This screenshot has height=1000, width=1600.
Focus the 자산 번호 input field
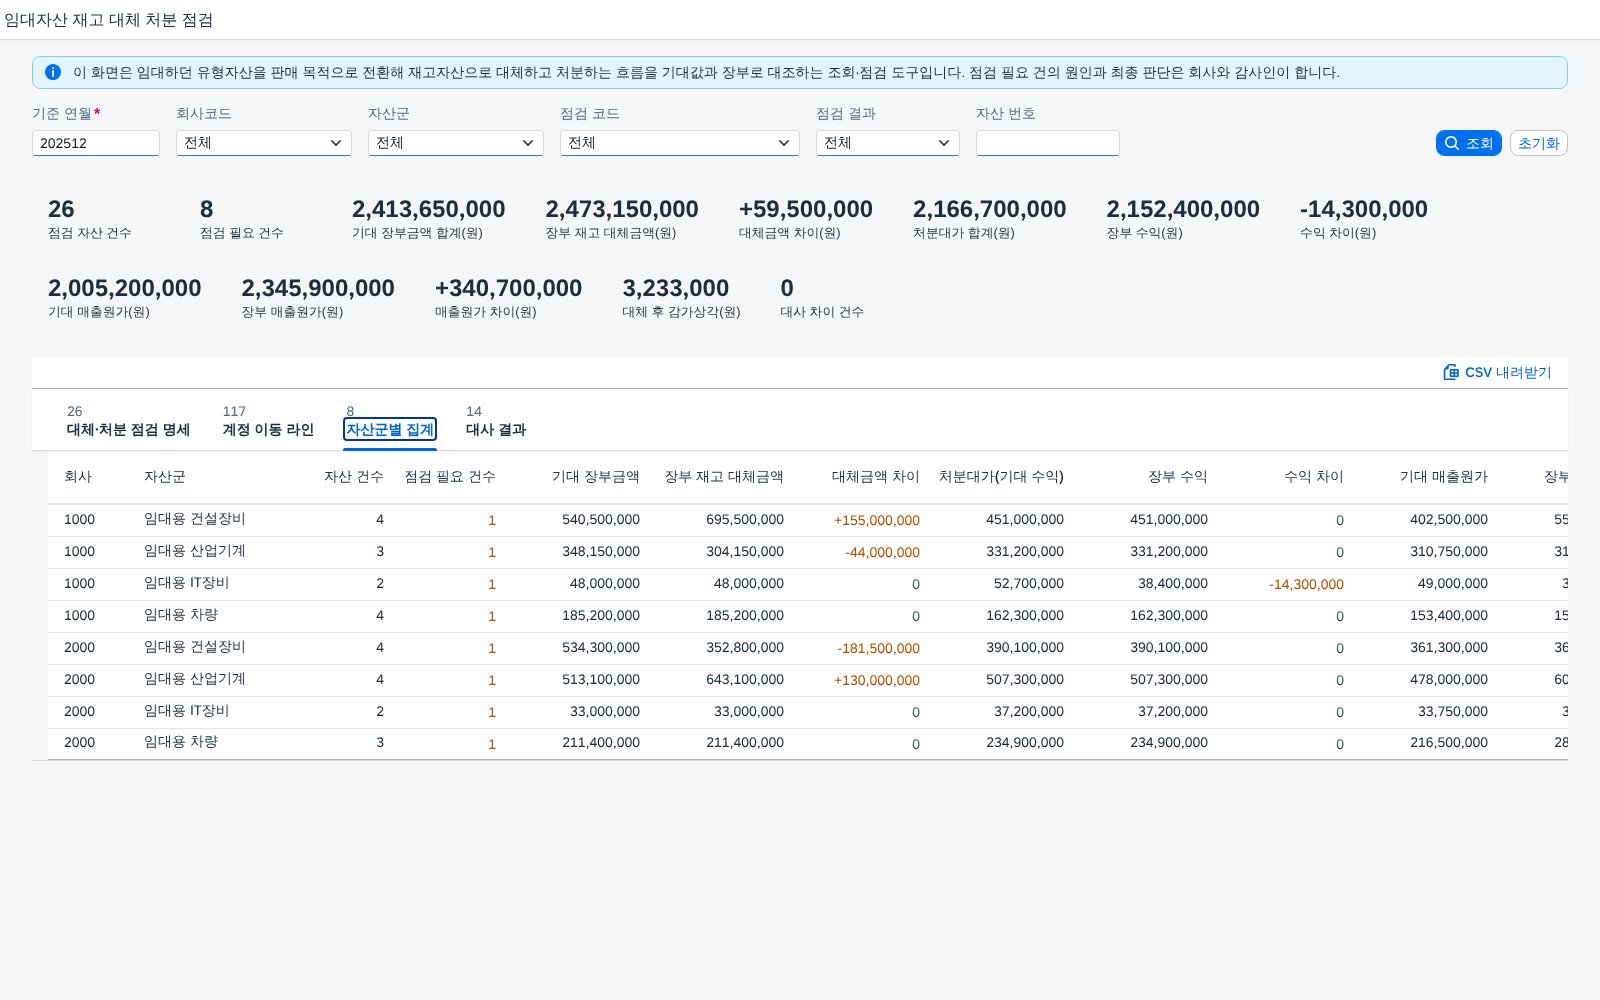1048,143
